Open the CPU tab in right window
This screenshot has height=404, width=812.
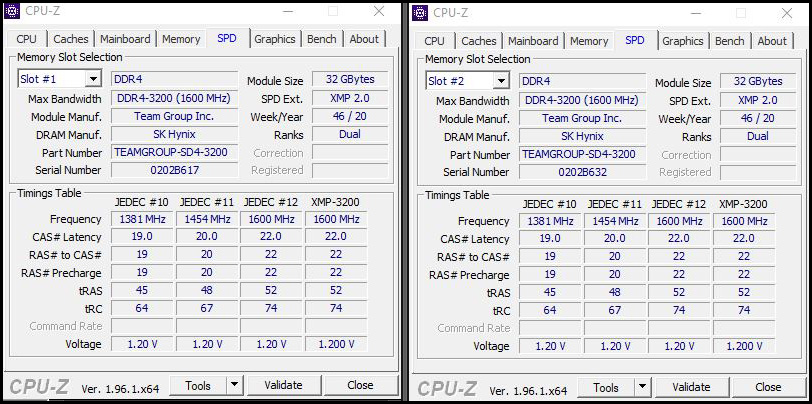click(x=434, y=41)
